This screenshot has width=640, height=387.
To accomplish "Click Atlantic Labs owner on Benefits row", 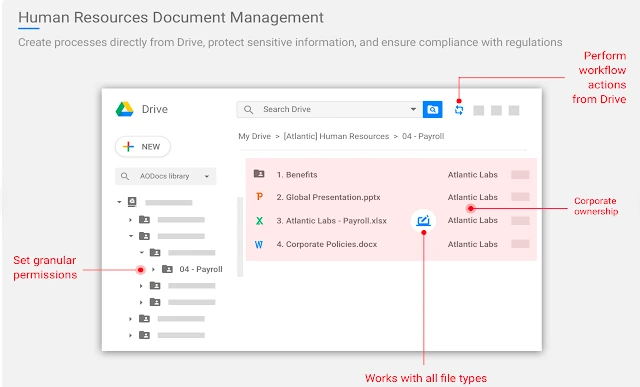I will point(473,175).
